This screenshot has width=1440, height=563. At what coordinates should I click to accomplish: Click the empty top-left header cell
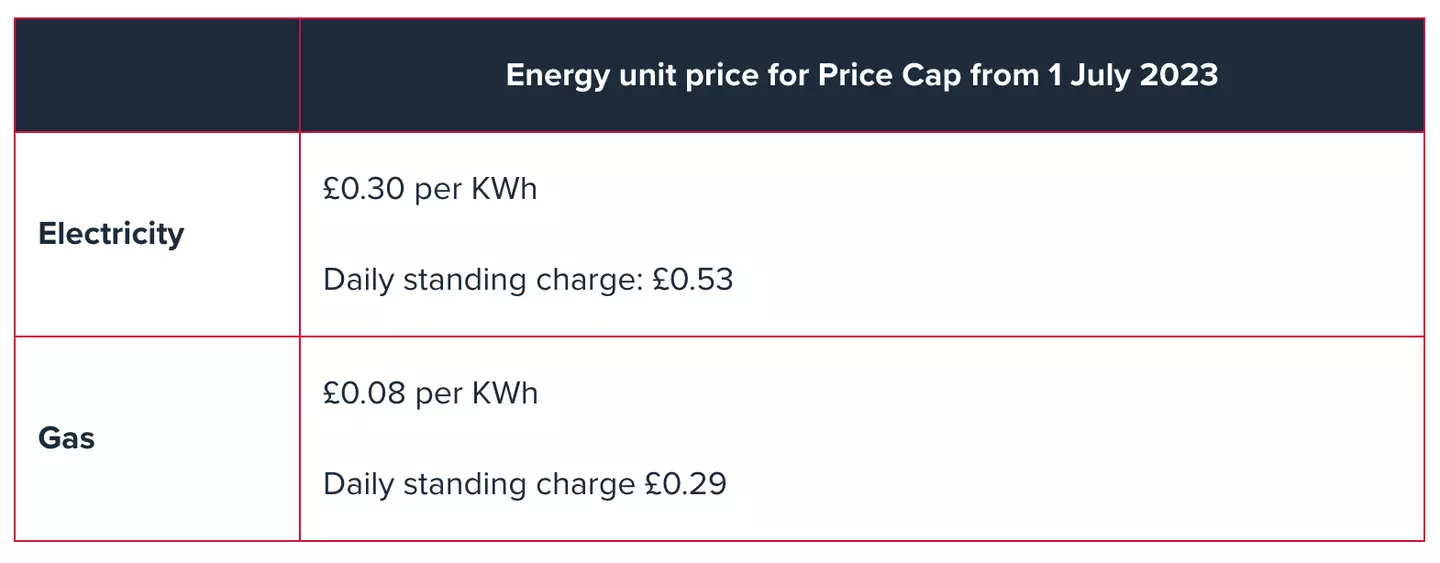(157, 75)
